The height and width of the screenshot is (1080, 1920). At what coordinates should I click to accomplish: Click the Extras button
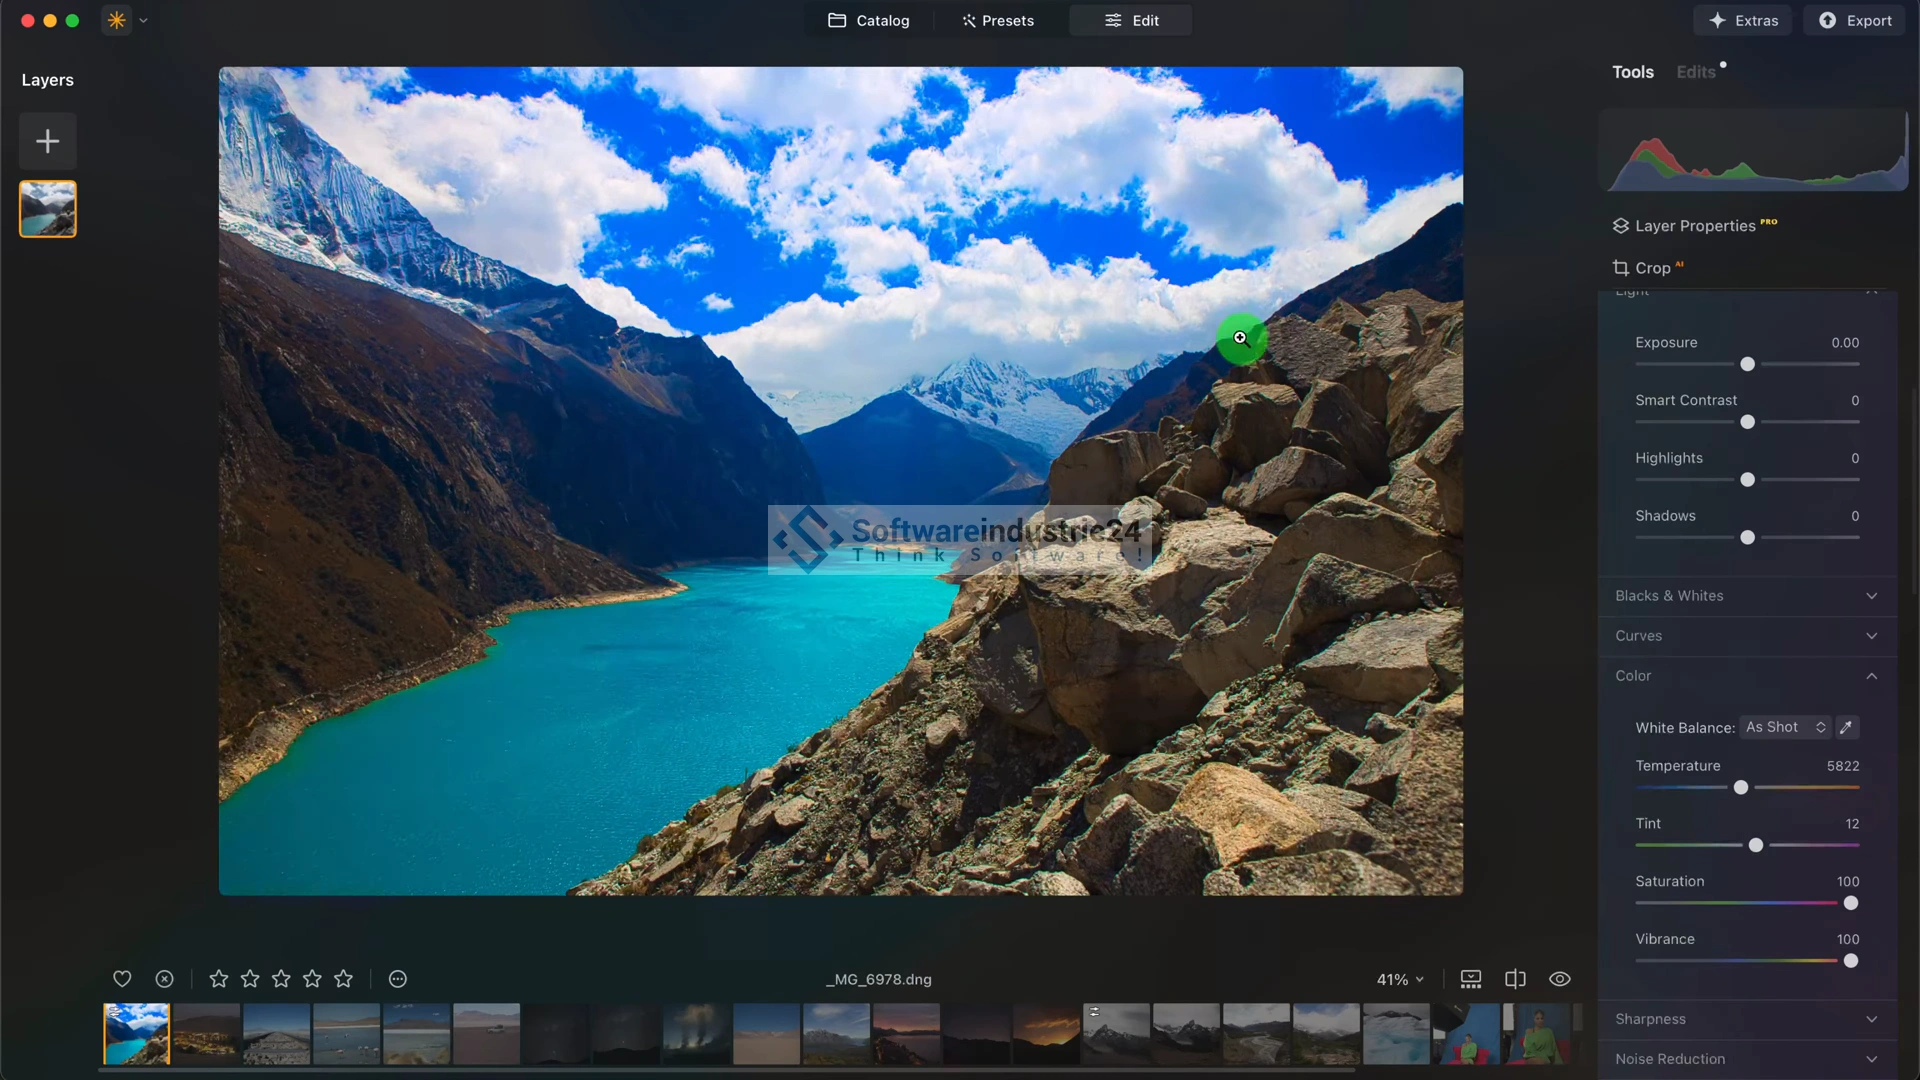click(x=1743, y=20)
